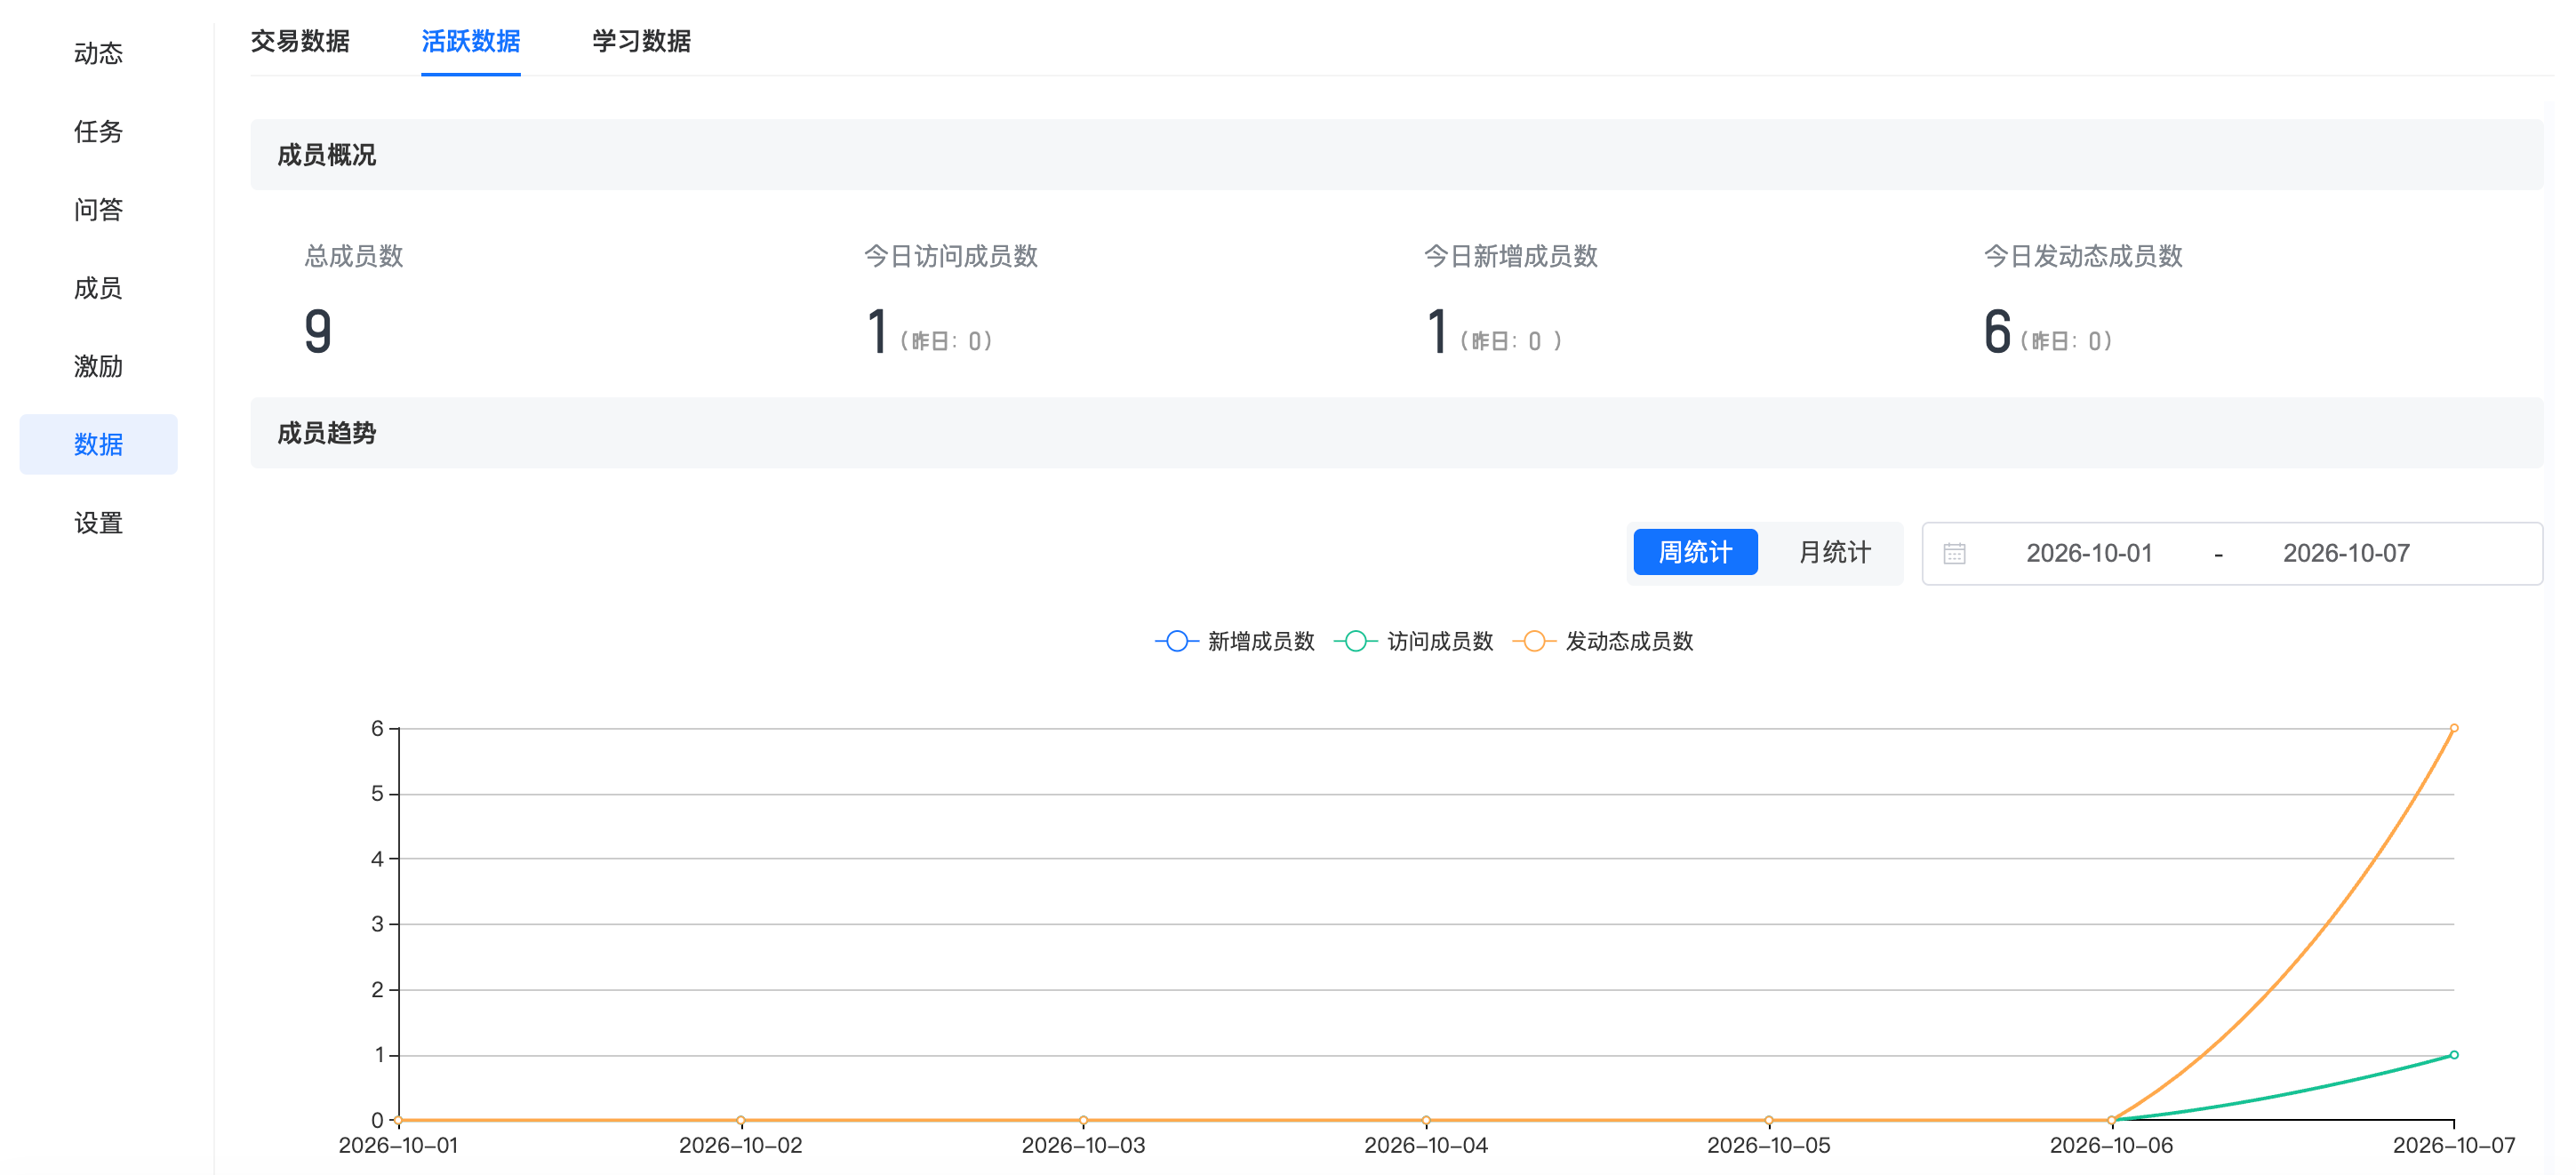This screenshot has width=2576, height=1175.
Task: Click the orange data point at value 6
Action: point(2454,728)
